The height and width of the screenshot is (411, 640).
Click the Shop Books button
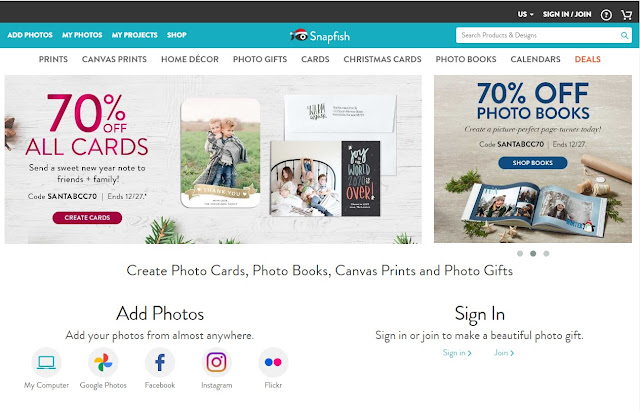click(x=533, y=163)
